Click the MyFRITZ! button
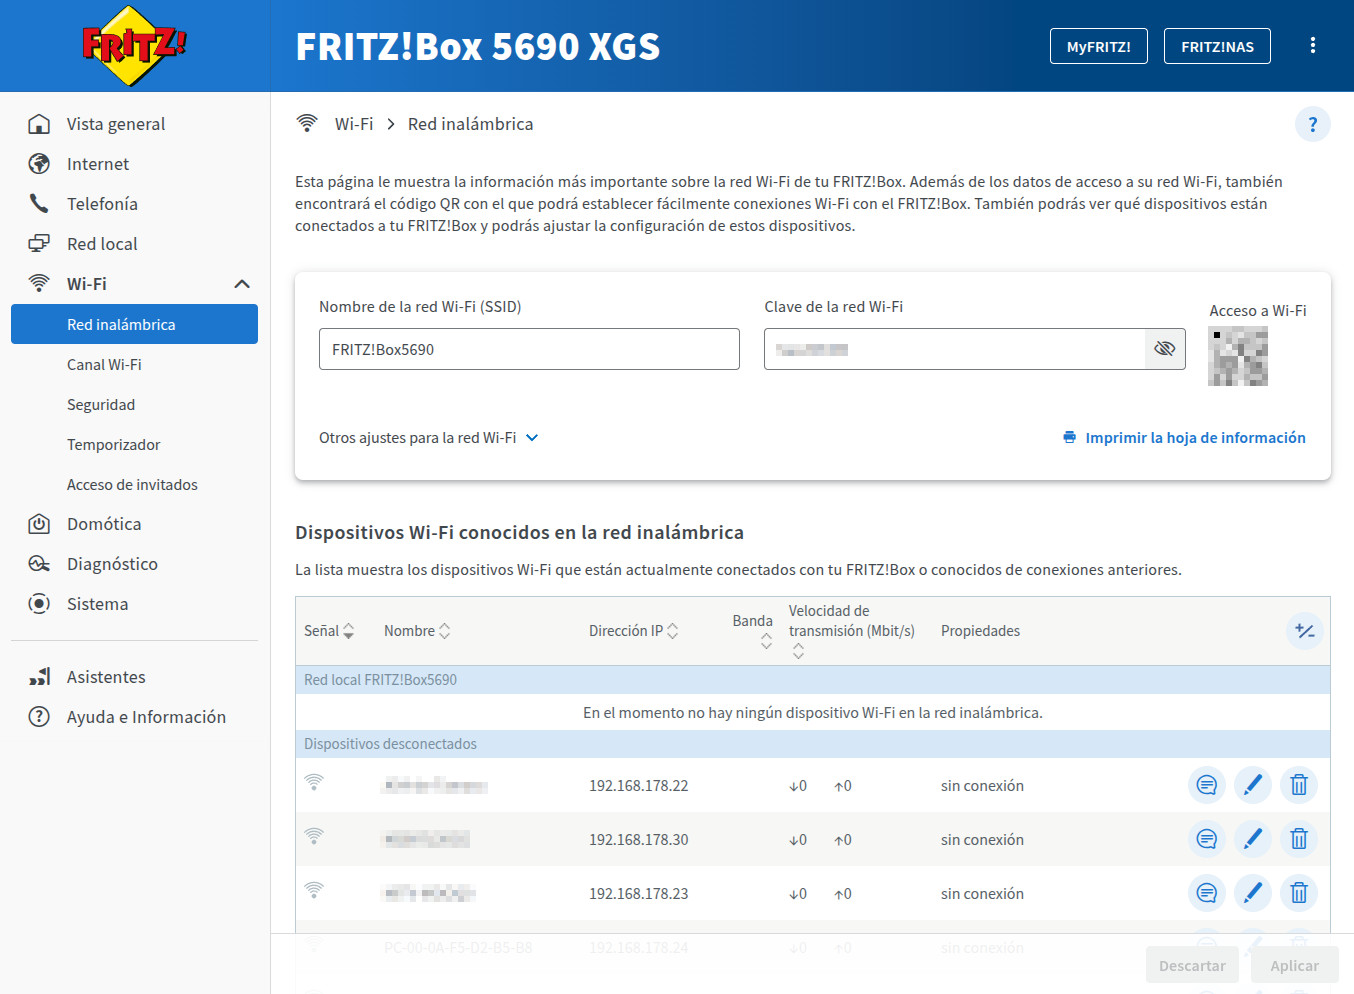The image size is (1354, 994). tap(1098, 46)
